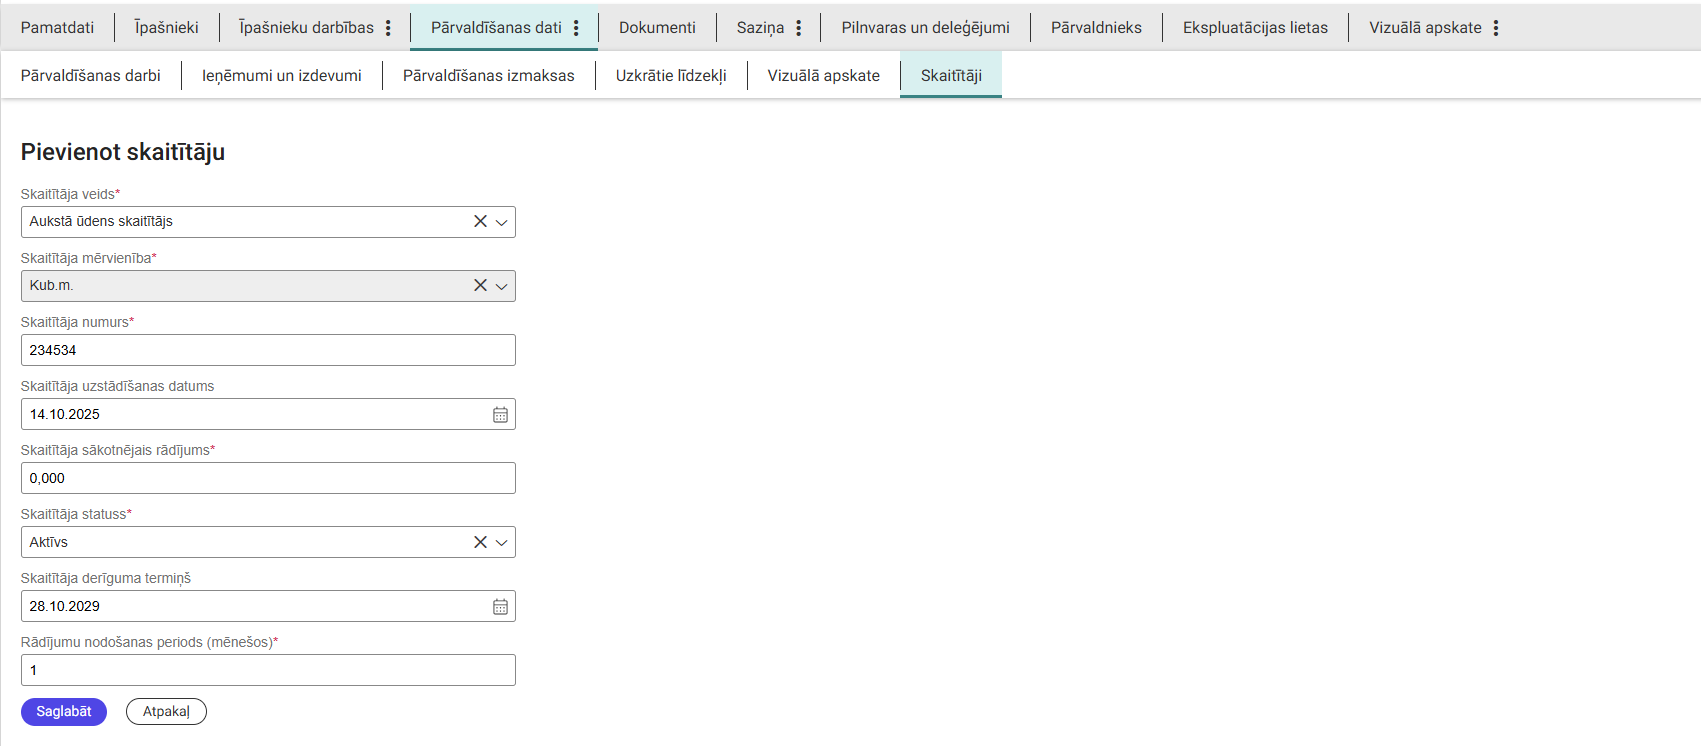
Task: Click the Saglabāt button
Action: [x=64, y=712]
